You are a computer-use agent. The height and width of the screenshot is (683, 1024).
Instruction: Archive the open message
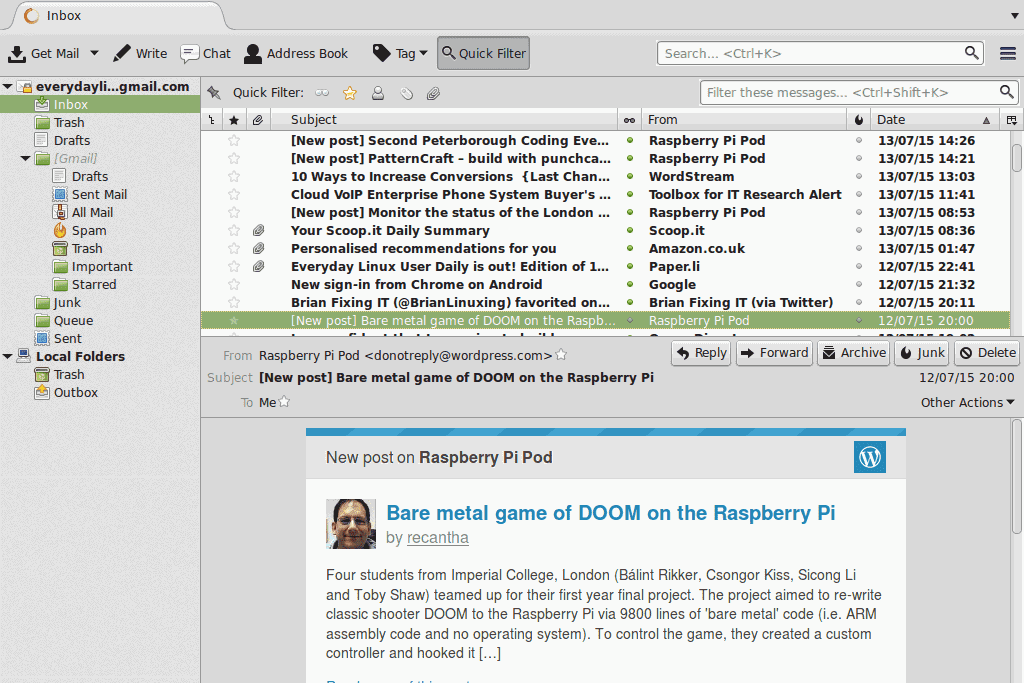click(854, 353)
